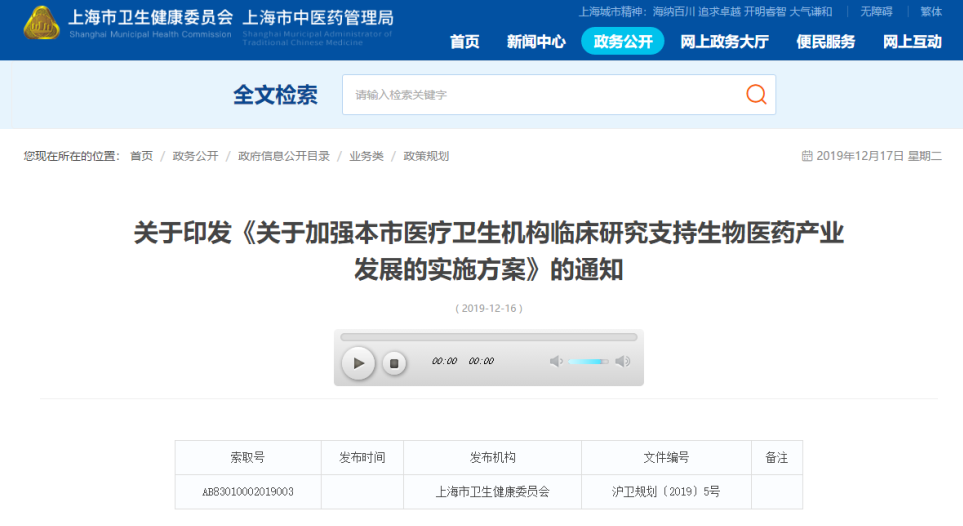
Task: Click the 索取号 table header
Action: point(248,458)
